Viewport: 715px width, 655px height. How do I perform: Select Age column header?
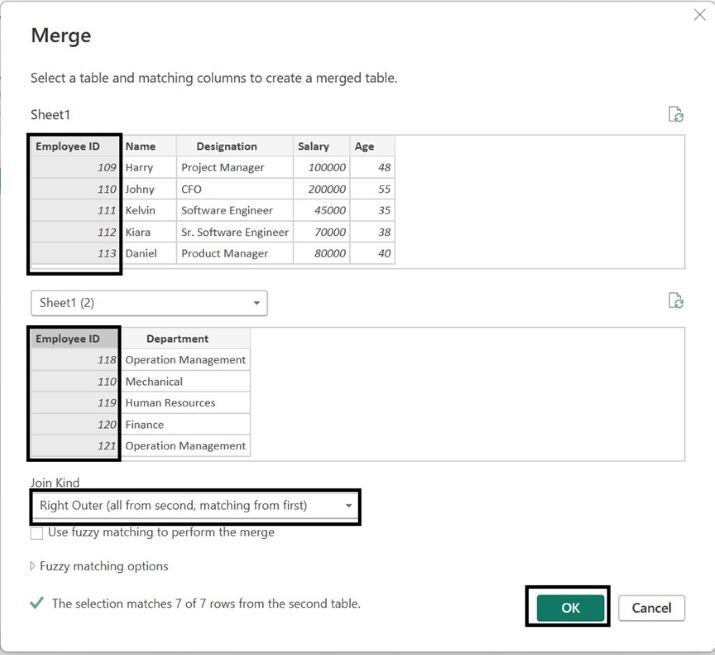365,146
